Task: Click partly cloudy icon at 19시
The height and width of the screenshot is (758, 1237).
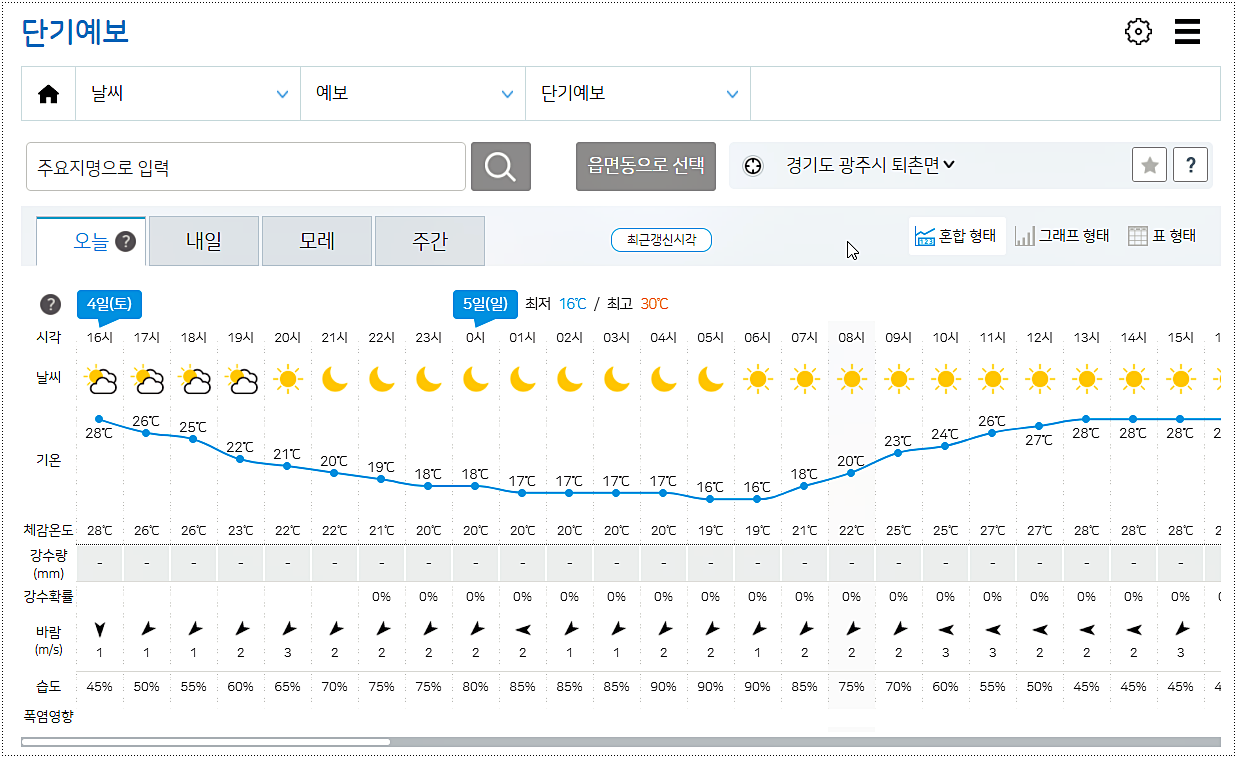Action: [x=241, y=379]
